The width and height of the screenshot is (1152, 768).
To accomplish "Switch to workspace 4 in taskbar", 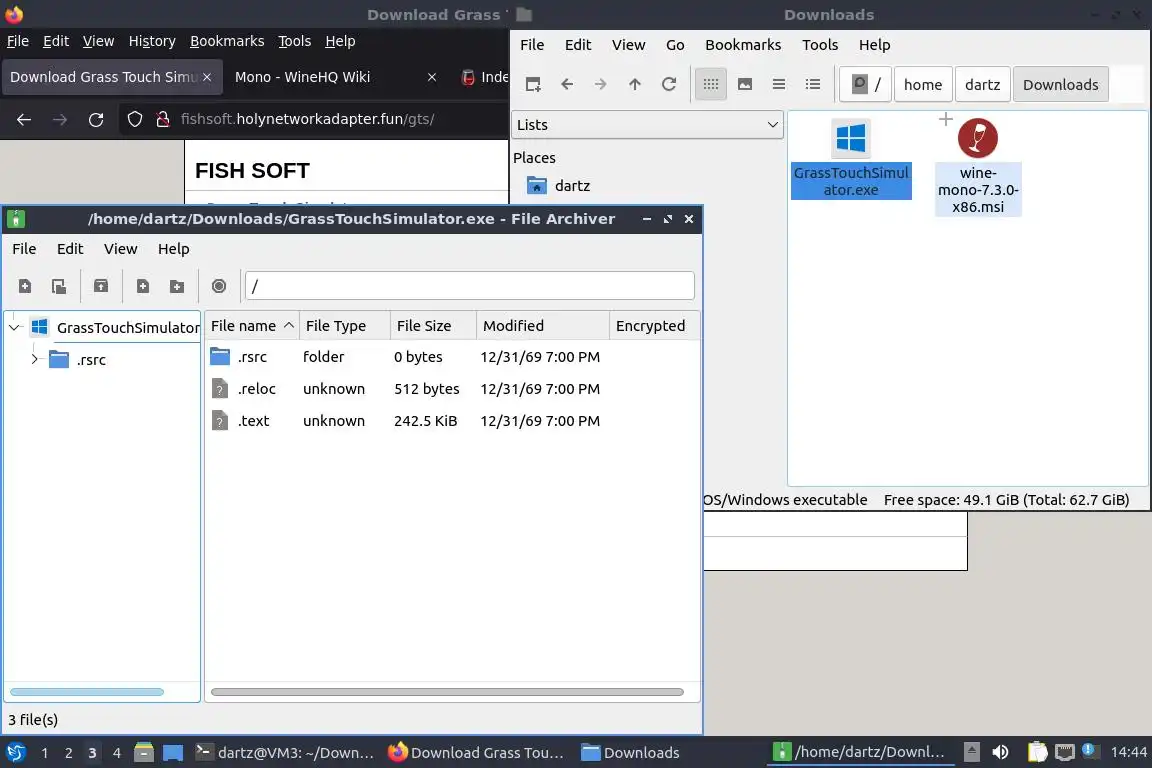I will pyautogui.click(x=117, y=753).
